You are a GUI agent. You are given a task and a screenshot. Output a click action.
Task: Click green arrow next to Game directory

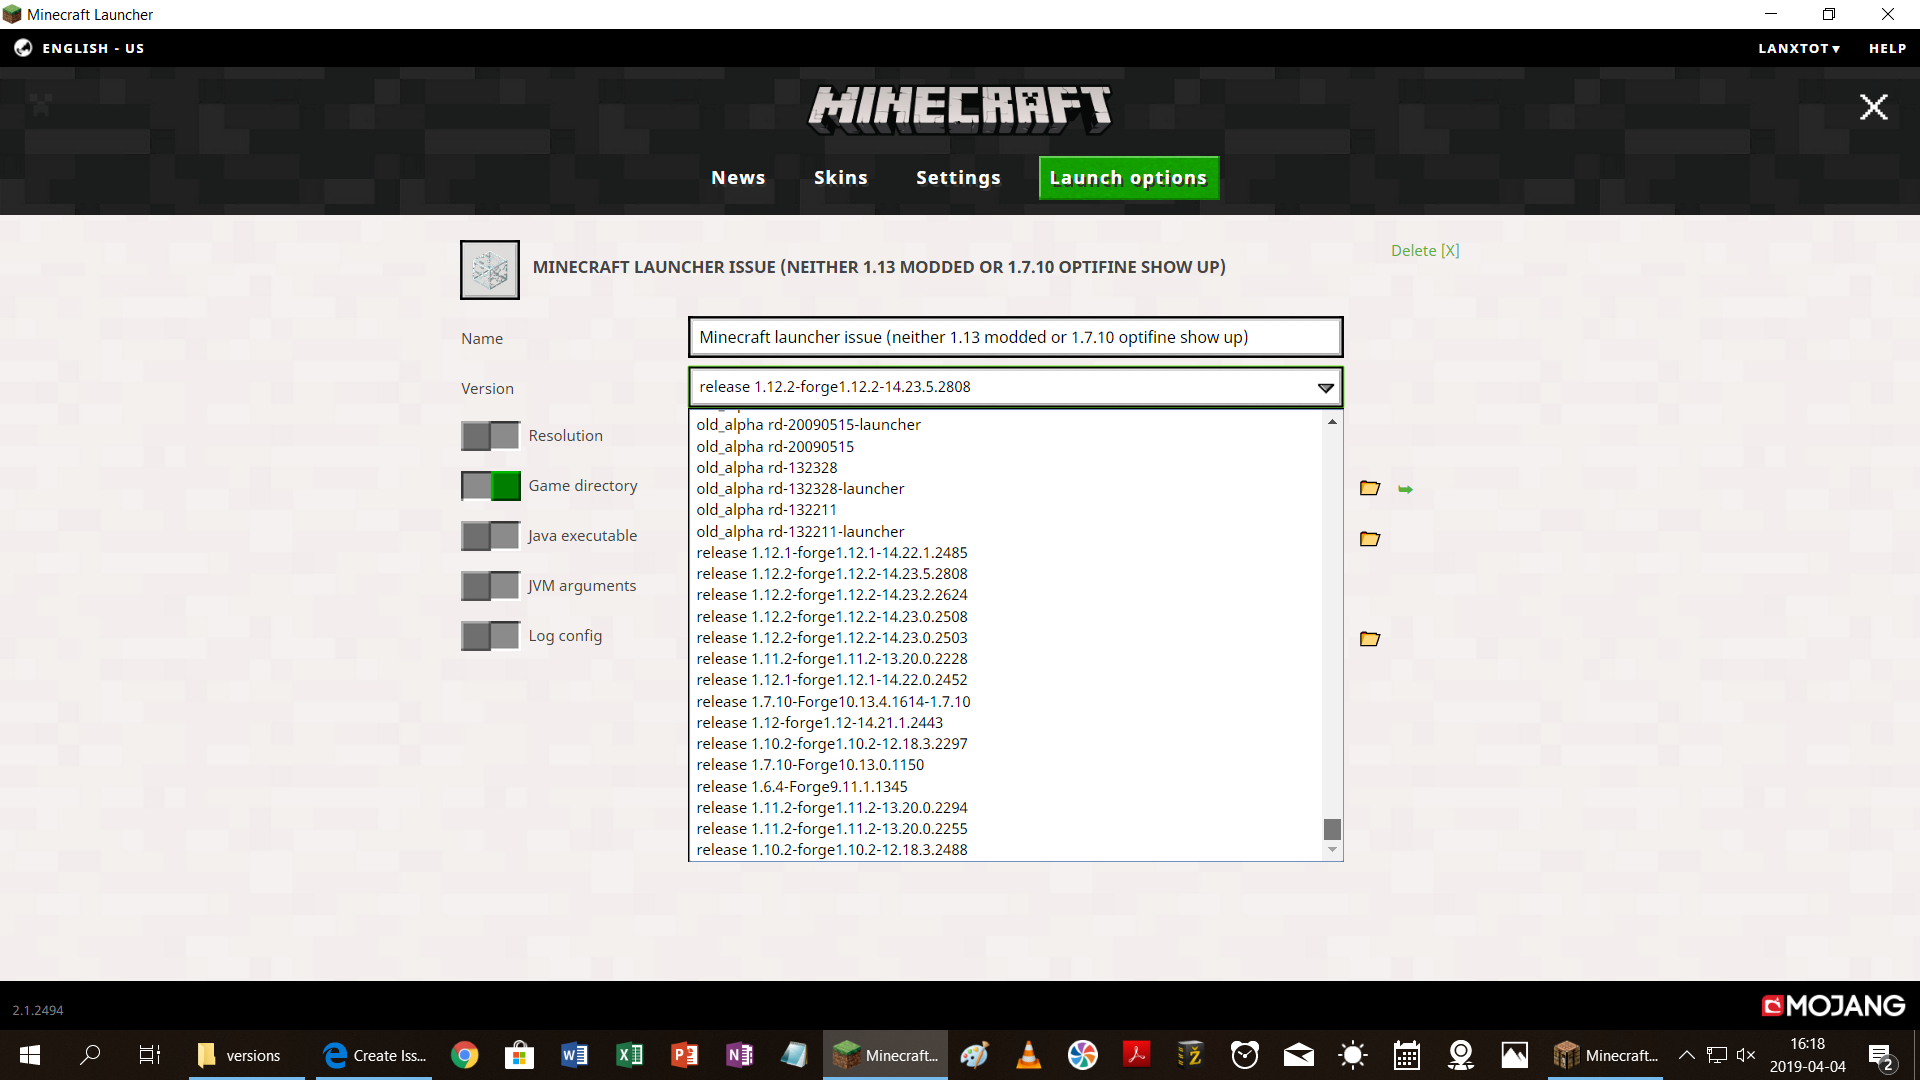(x=1405, y=489)
